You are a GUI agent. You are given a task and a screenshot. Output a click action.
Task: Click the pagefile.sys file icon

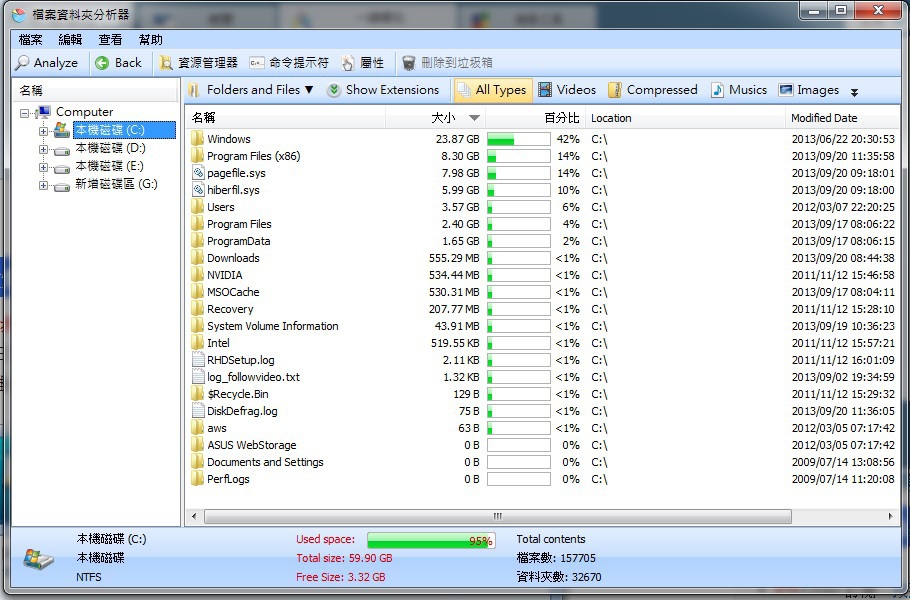[x=198, y=172]
